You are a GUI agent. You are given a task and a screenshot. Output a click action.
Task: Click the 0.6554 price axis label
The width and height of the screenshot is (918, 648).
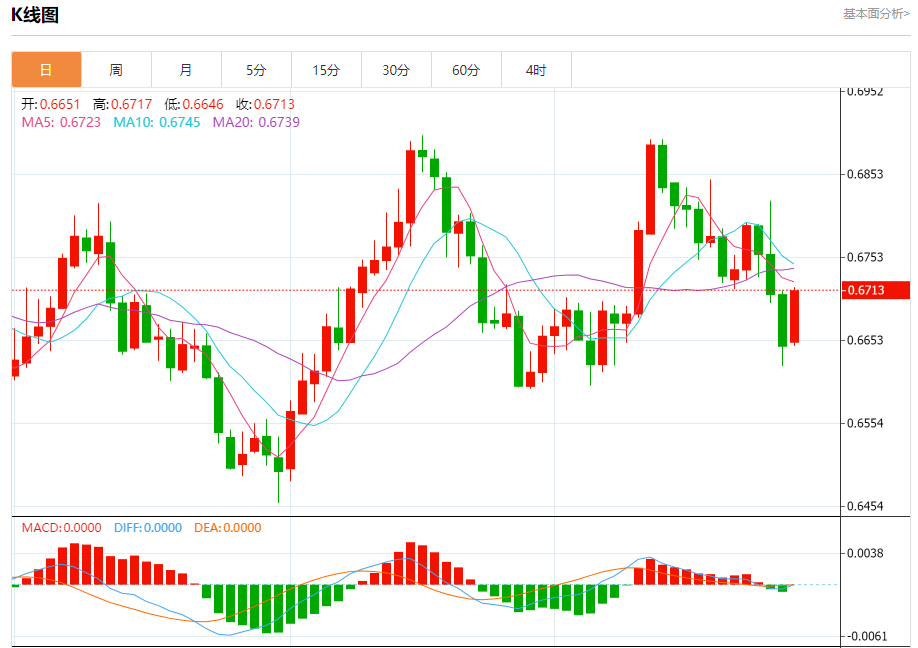tap(865, 423)
